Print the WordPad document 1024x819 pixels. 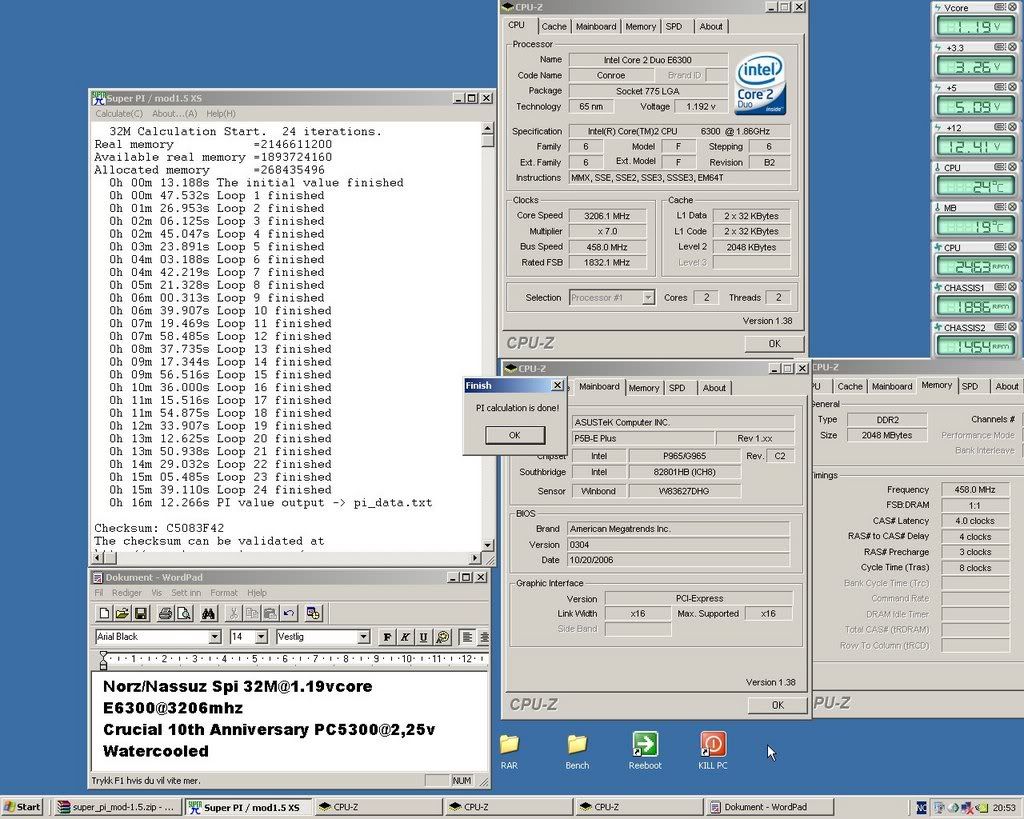click(x=165, y=613)
